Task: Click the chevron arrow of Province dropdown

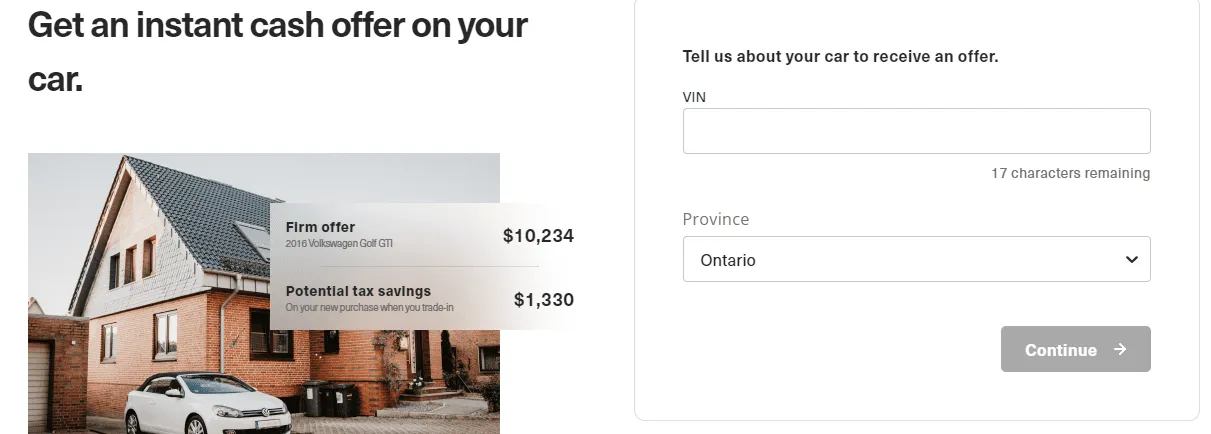Action: [x=1131, y=260]
